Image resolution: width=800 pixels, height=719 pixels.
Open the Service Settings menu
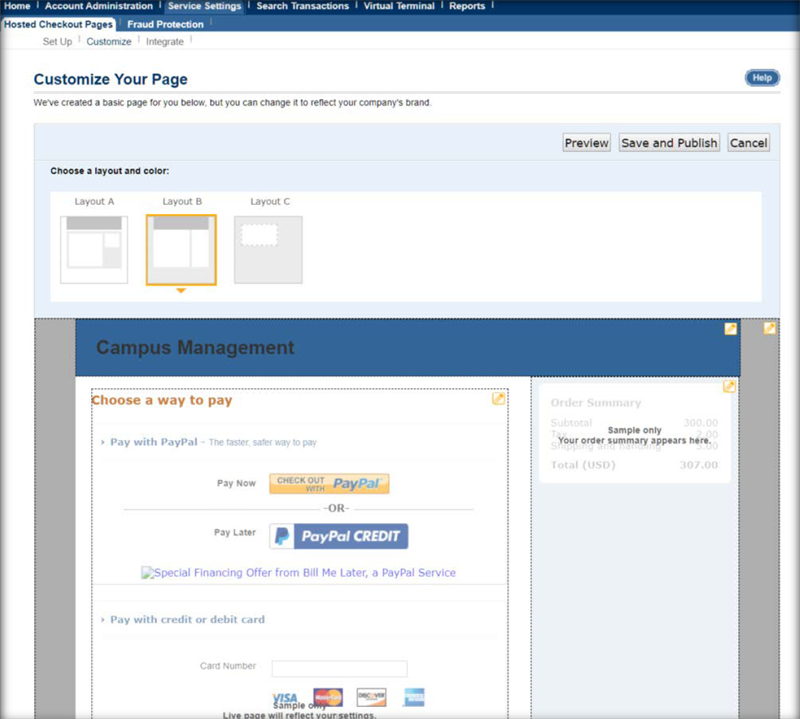(x=204, y=6)
